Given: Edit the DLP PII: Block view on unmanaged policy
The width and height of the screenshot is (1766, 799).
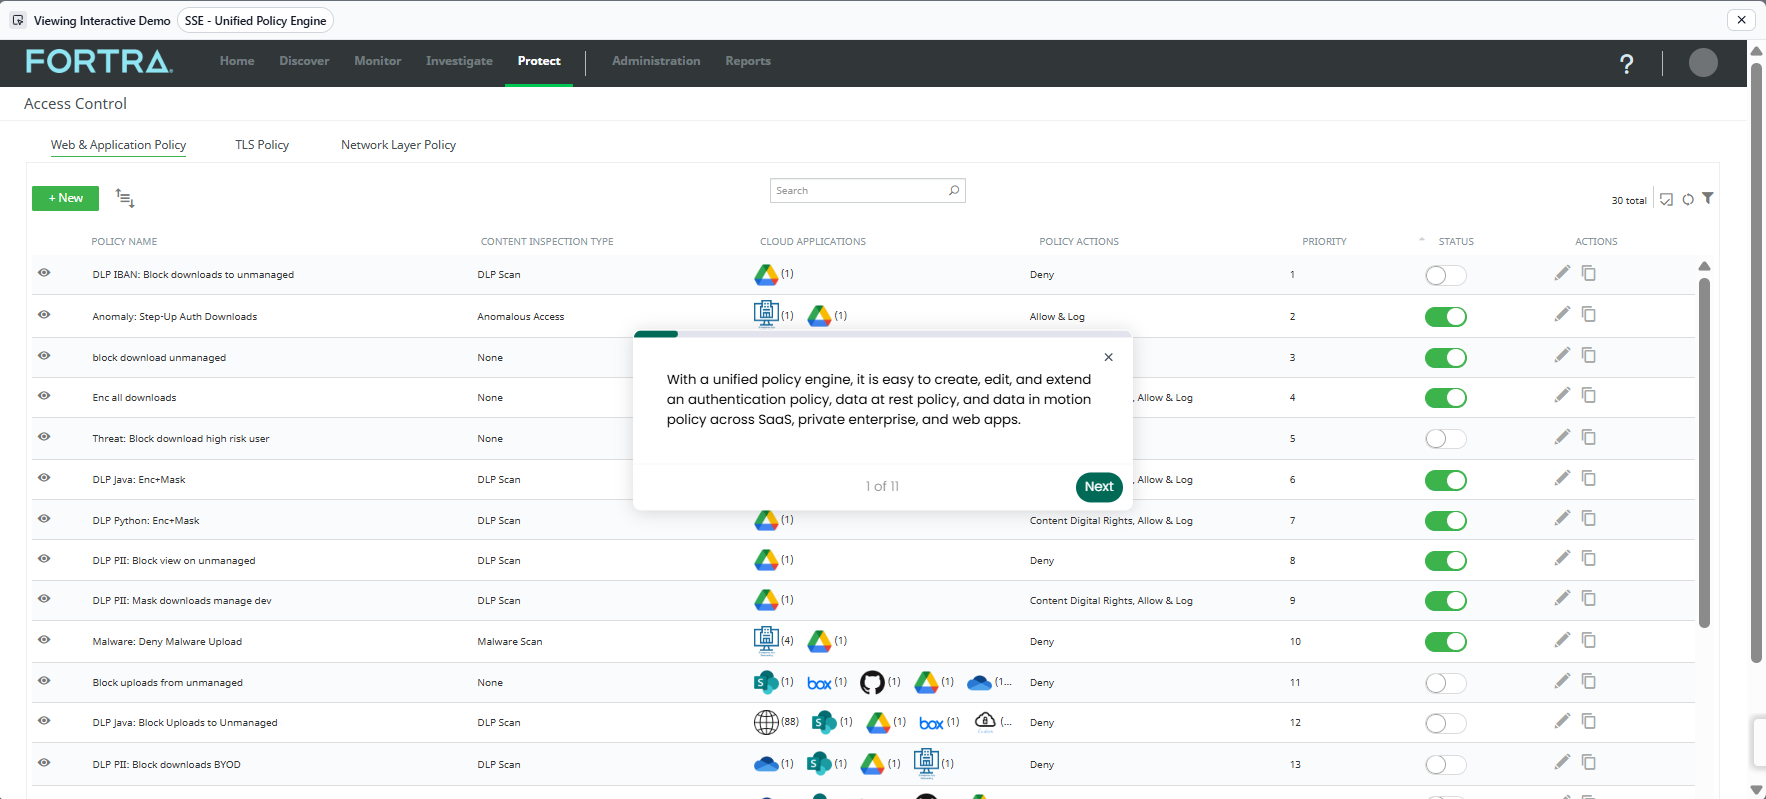Looking at the screenshot, I should pyautogui.click(x=1562, y=558).
